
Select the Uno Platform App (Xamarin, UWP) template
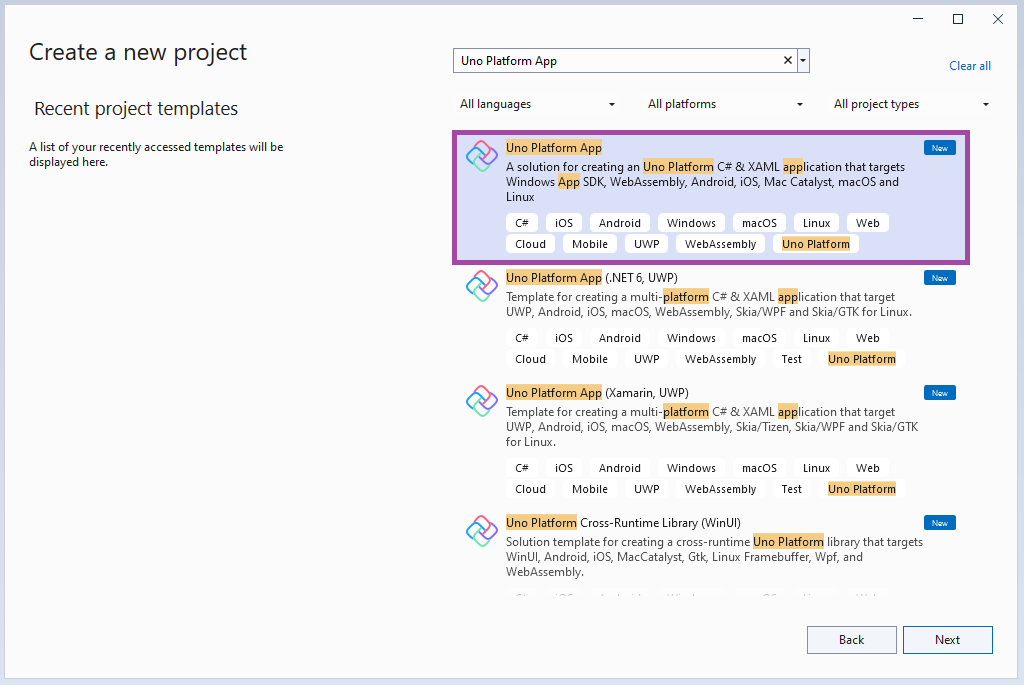pyautogui.click(x=711, y=444)
